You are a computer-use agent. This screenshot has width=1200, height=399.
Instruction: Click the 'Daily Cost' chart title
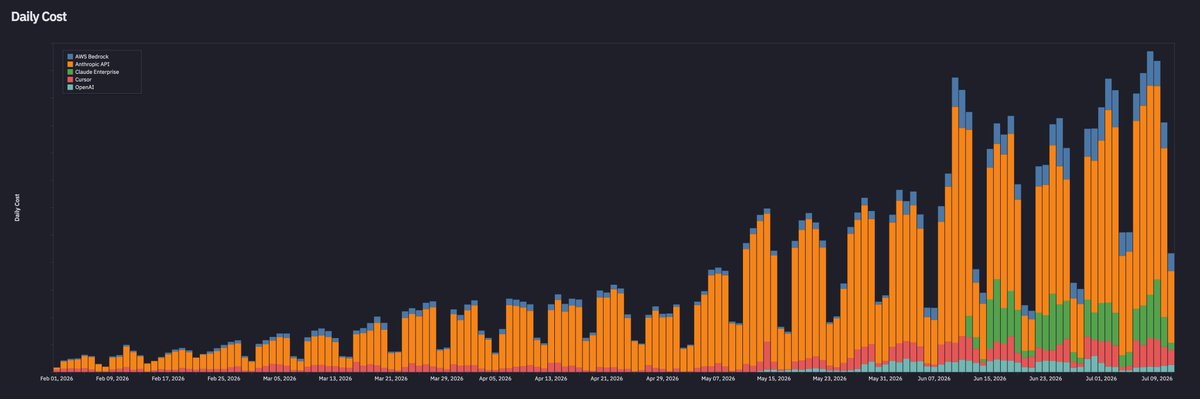coord(40,17)
